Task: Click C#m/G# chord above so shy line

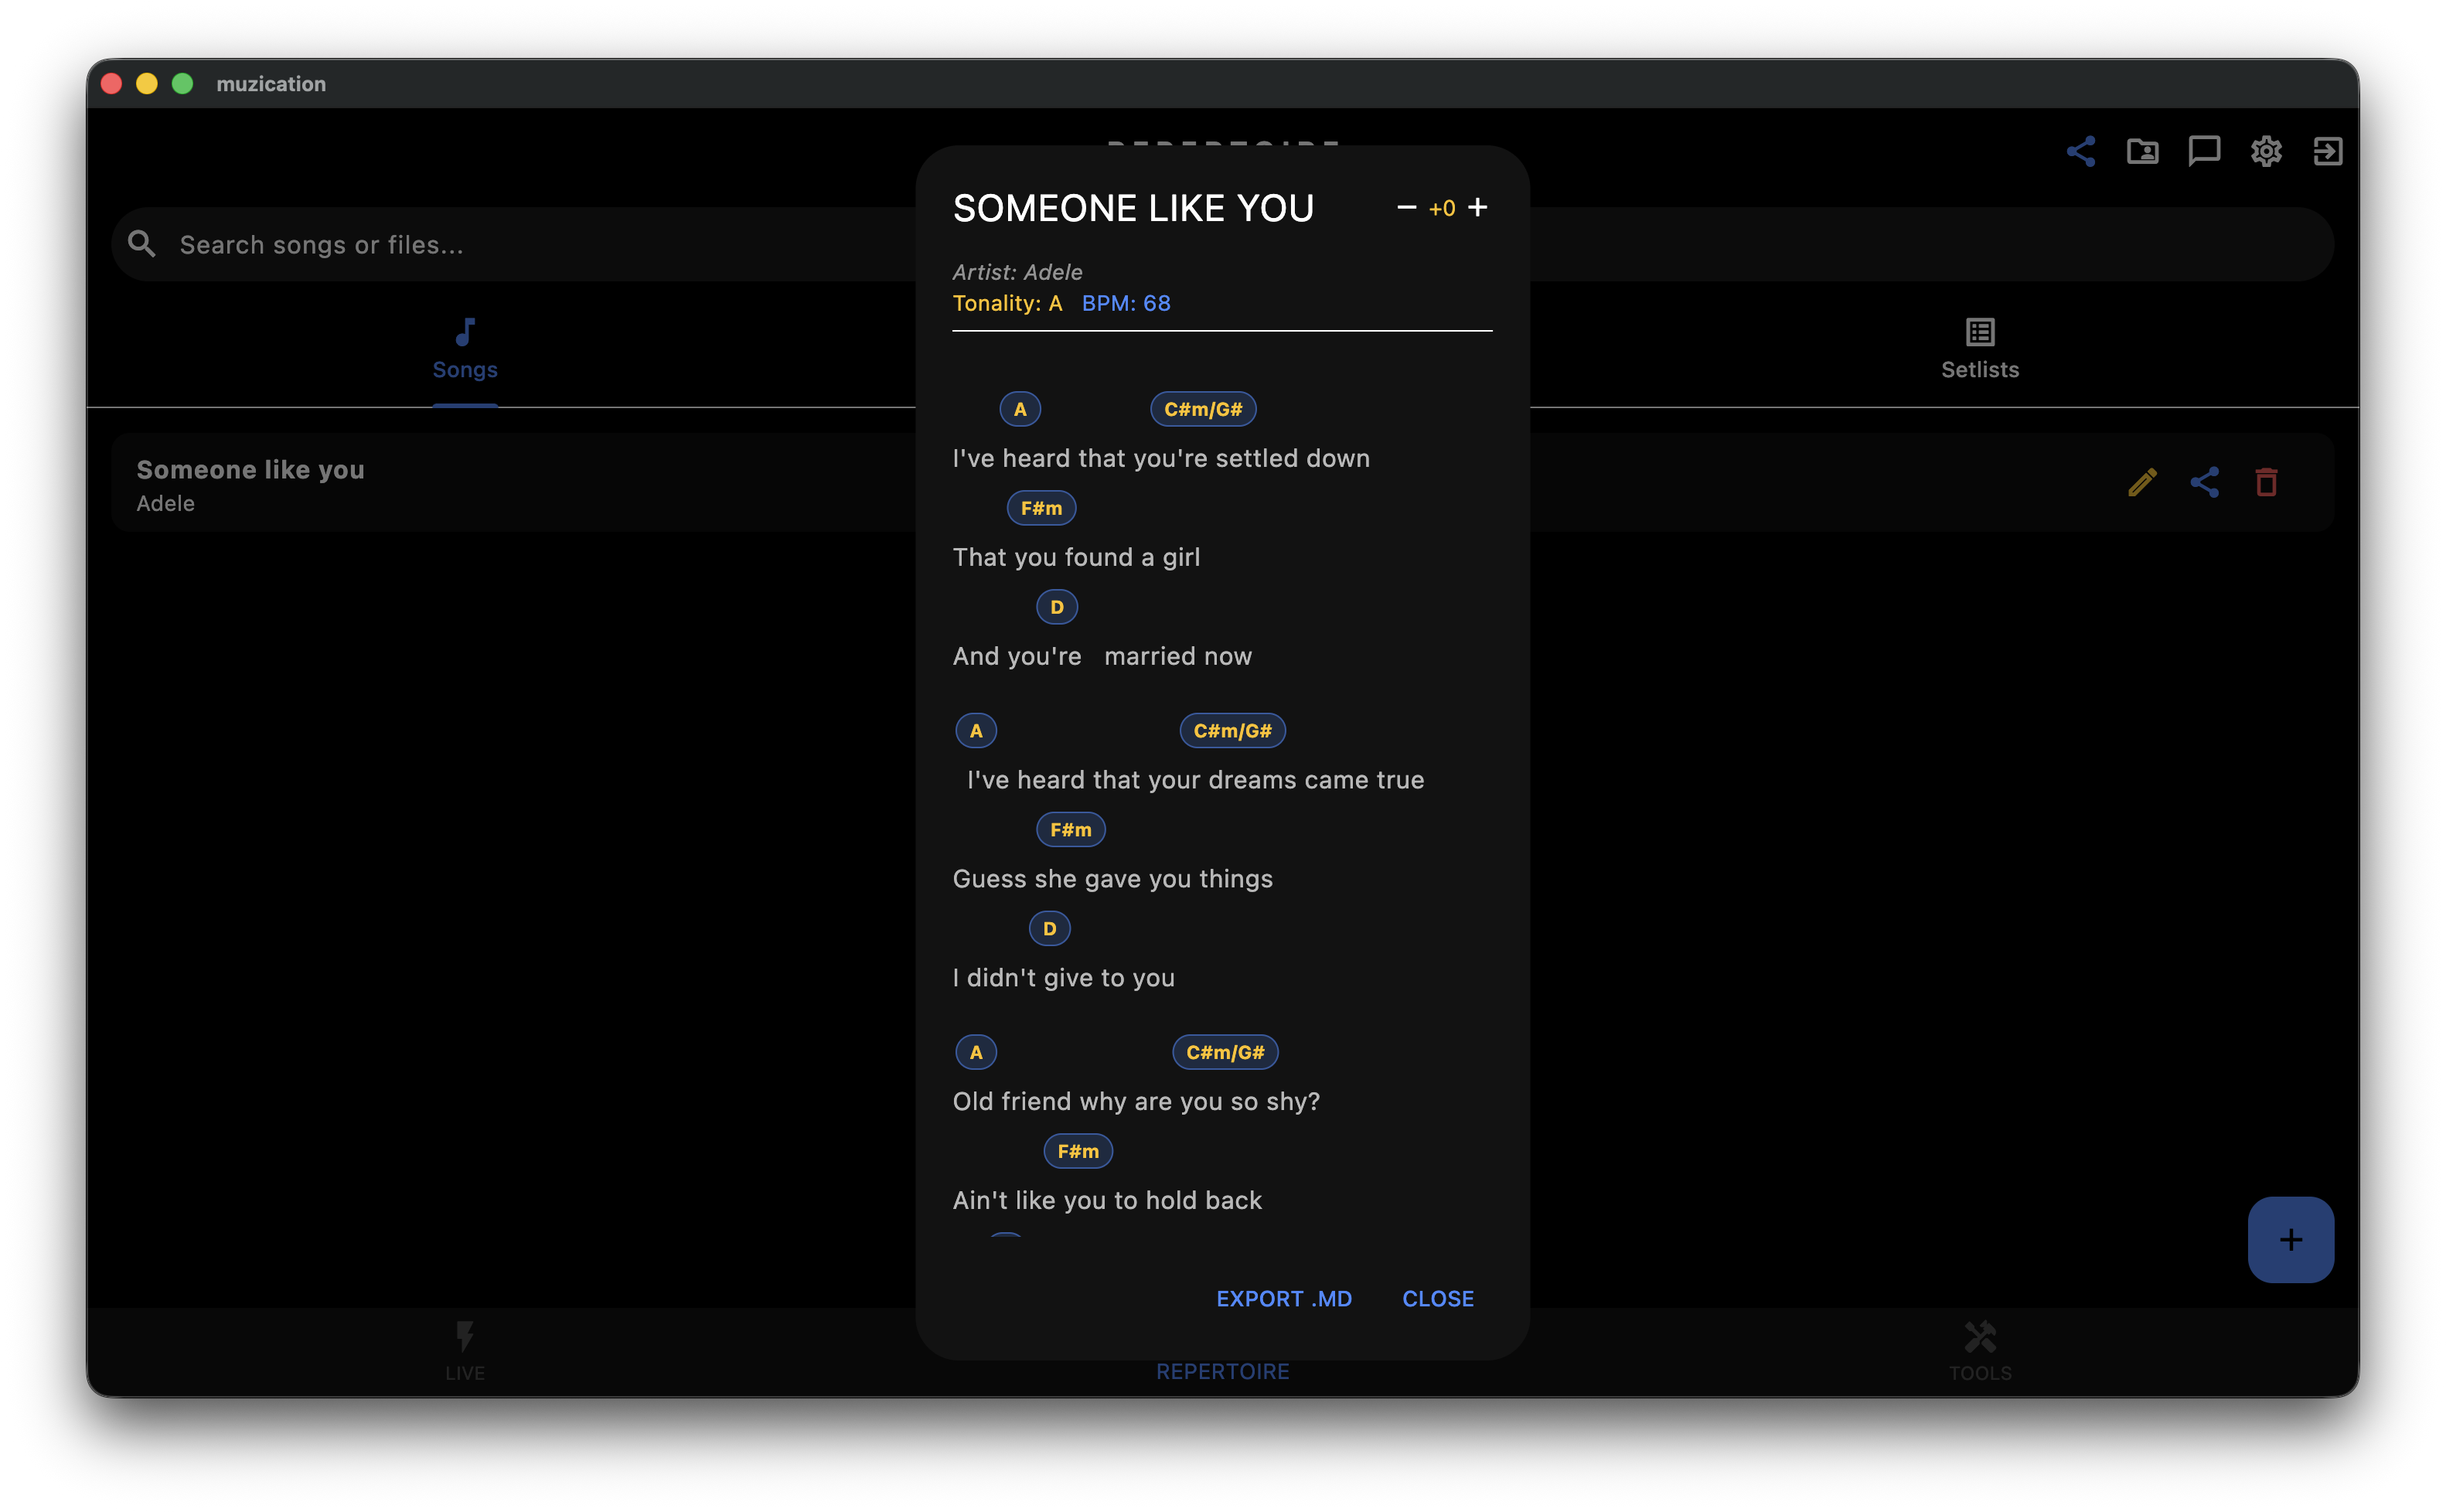Action: pyautogui.click(x=1225, y=1052)
